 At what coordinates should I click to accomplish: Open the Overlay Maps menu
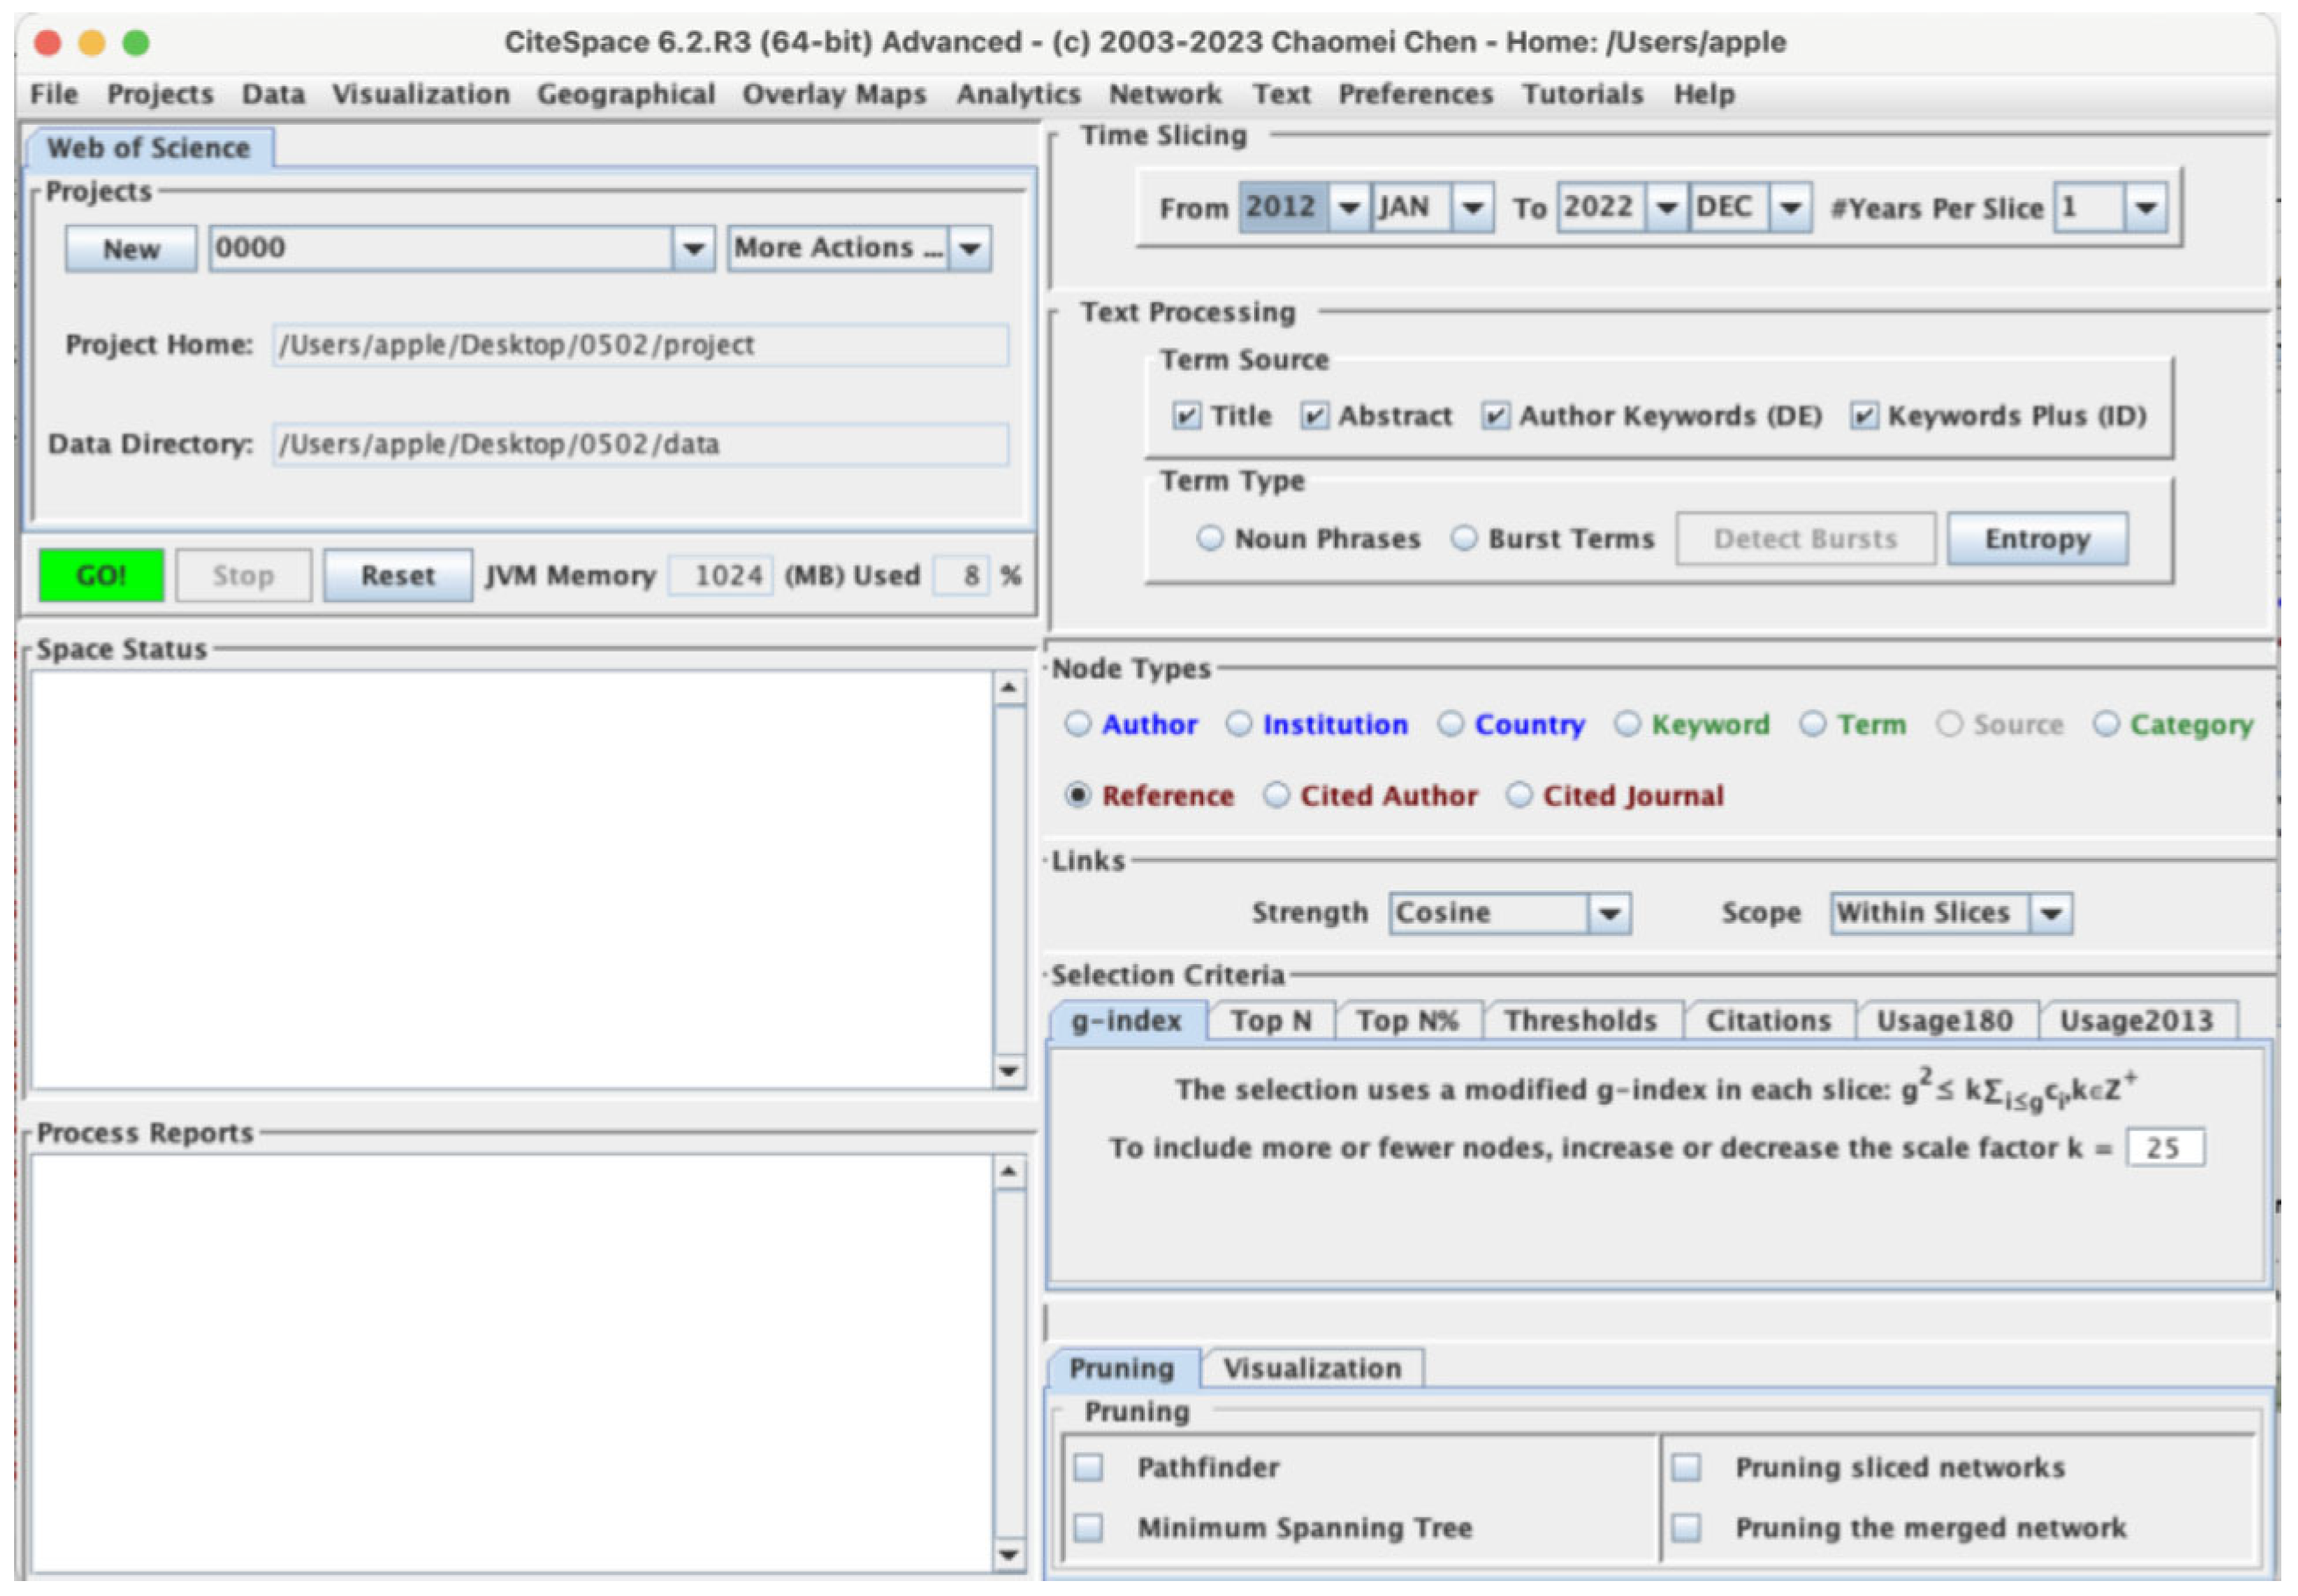pyautogui.click(x=833, y=94)
